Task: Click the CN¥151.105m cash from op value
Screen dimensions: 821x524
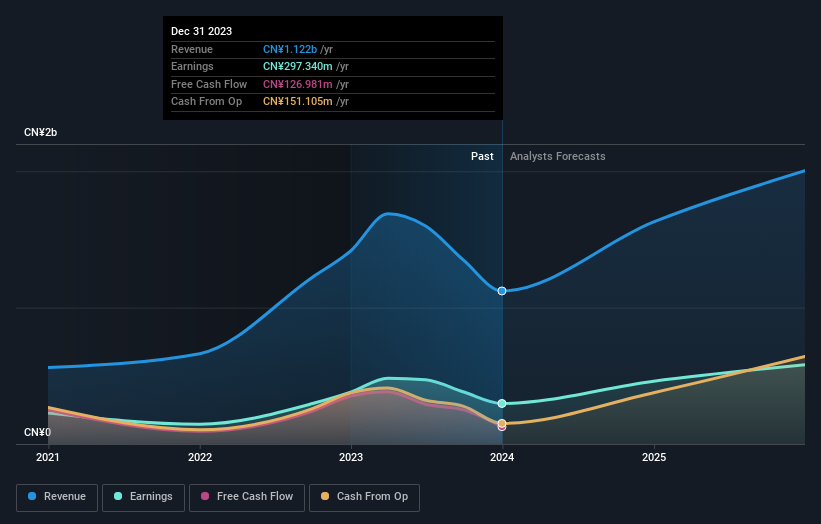Action: click(x=298, y=102)
